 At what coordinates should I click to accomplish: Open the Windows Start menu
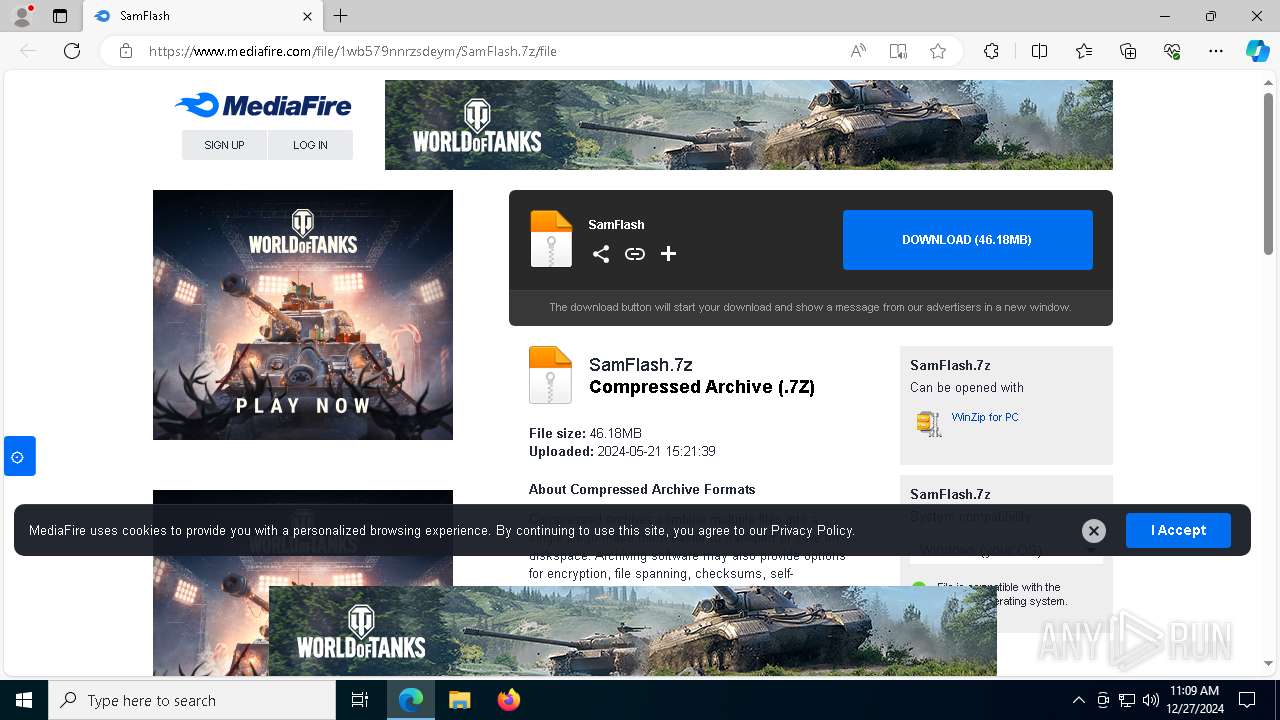pos(24,700)
